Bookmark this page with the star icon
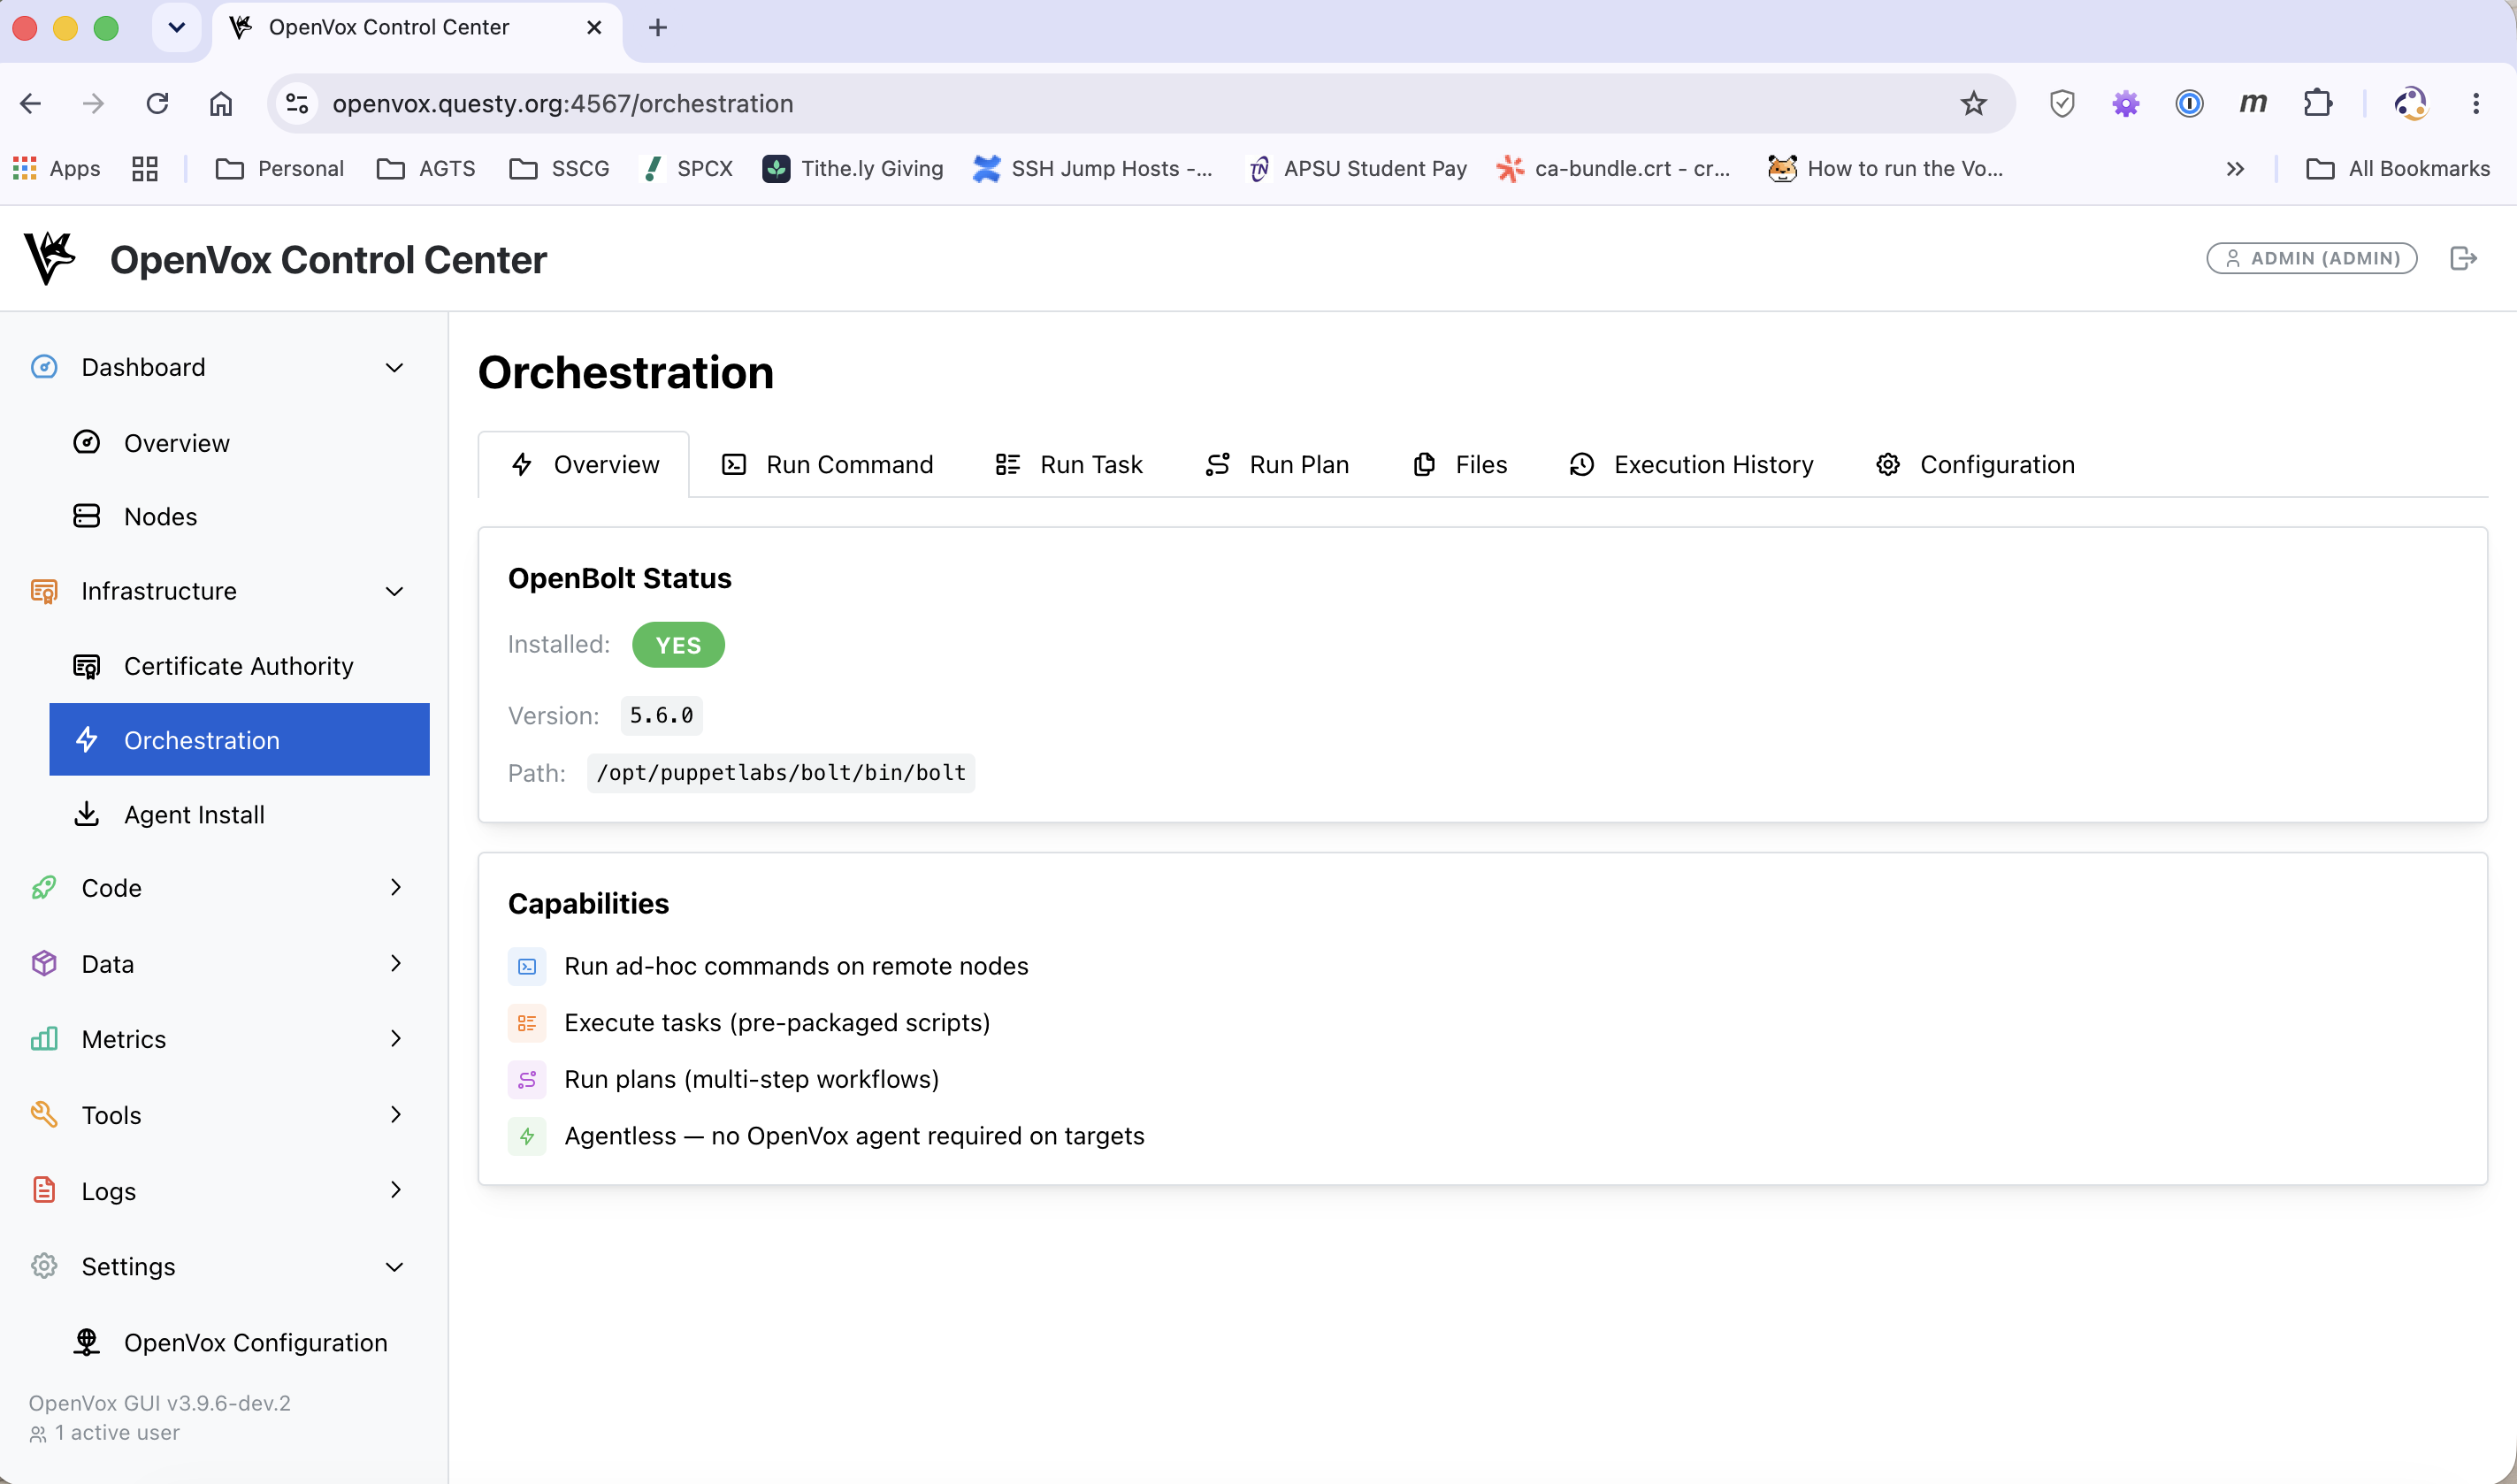 point(1973,103)
